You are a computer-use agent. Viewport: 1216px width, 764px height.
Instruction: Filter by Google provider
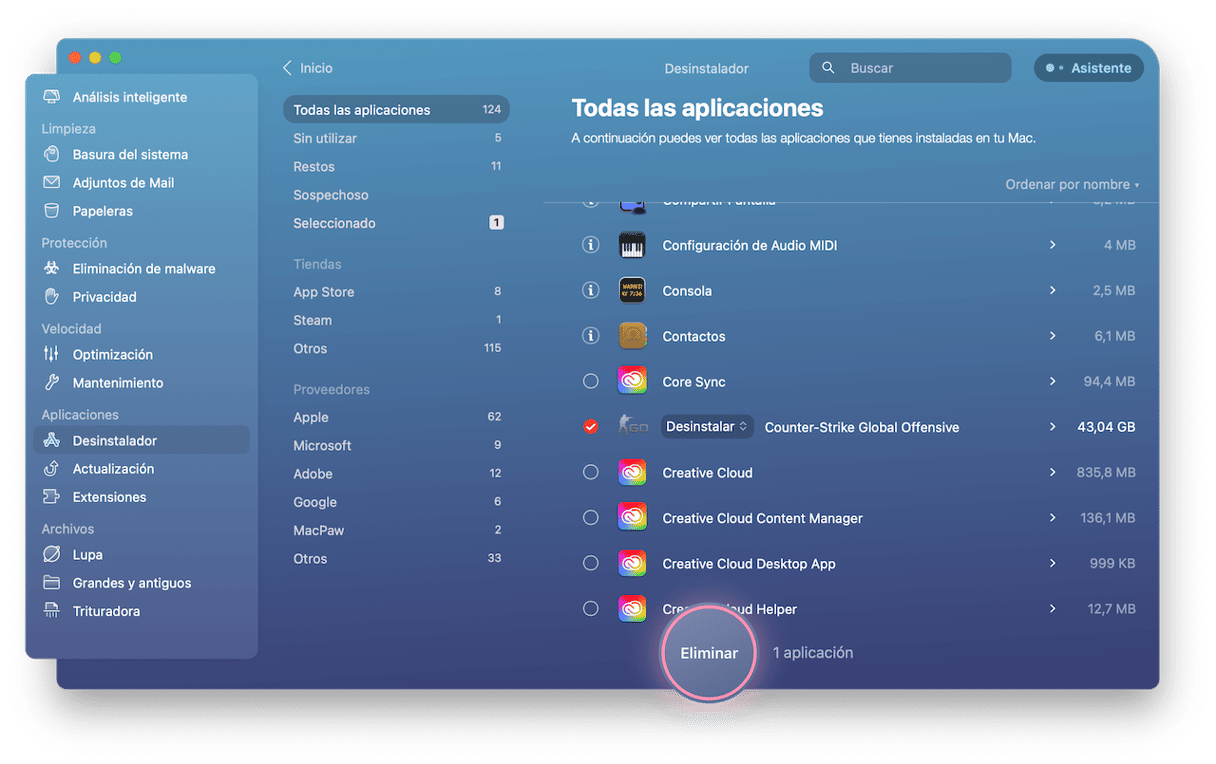click(397, 502)
